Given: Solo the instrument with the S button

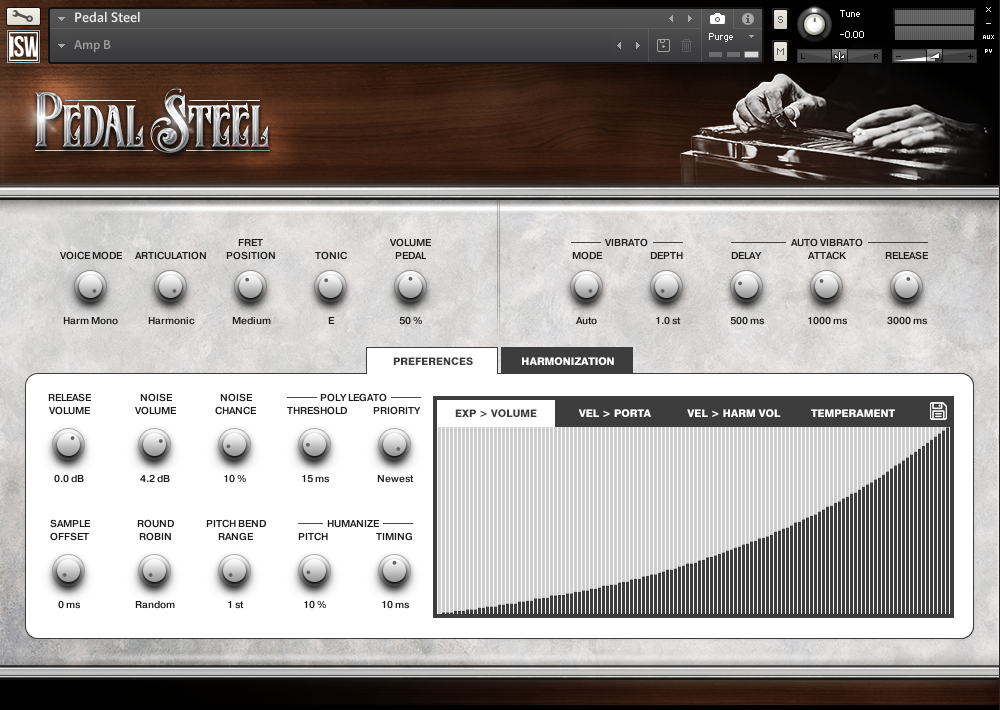Looking at the screenshot, I should click(781, 18).
